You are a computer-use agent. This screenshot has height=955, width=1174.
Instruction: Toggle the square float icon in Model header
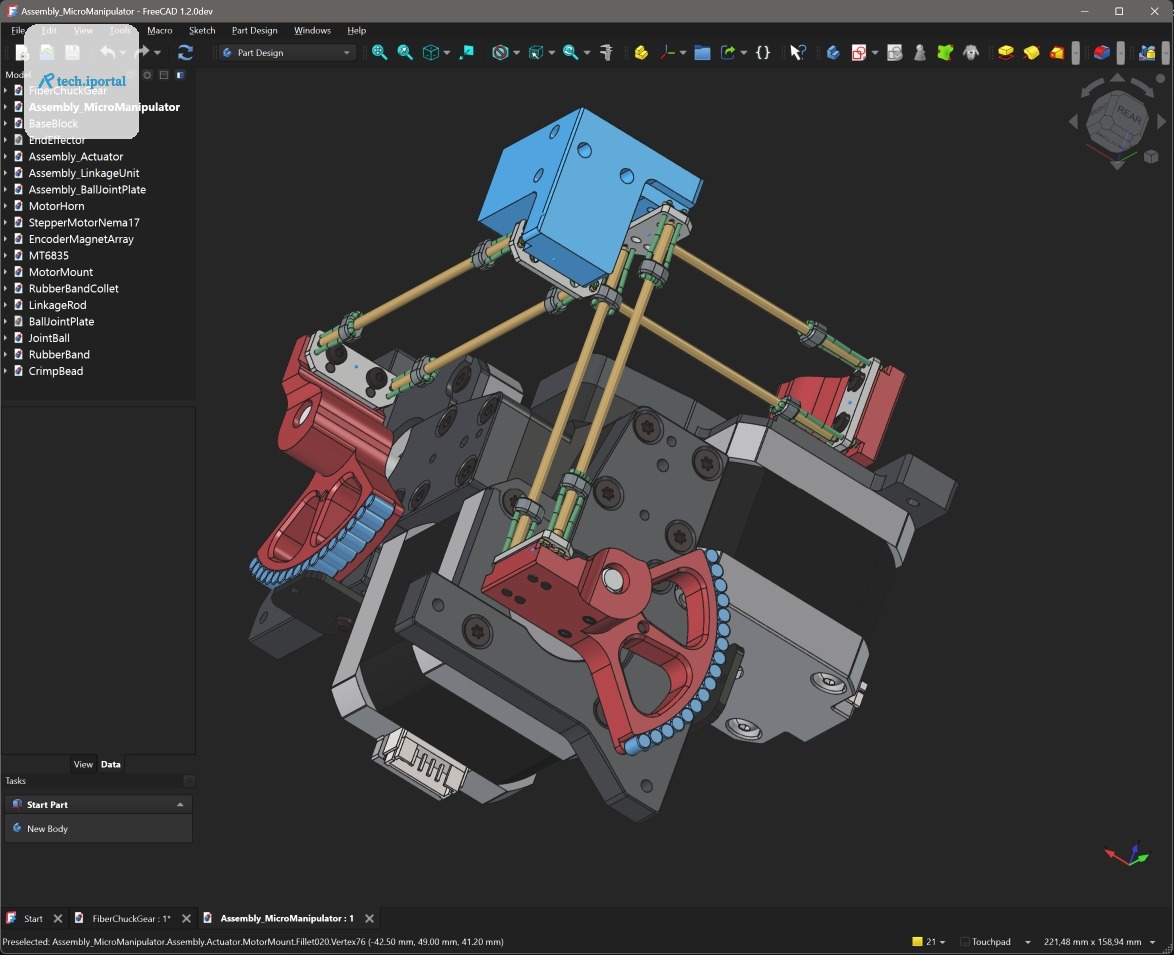pos(164,75)
